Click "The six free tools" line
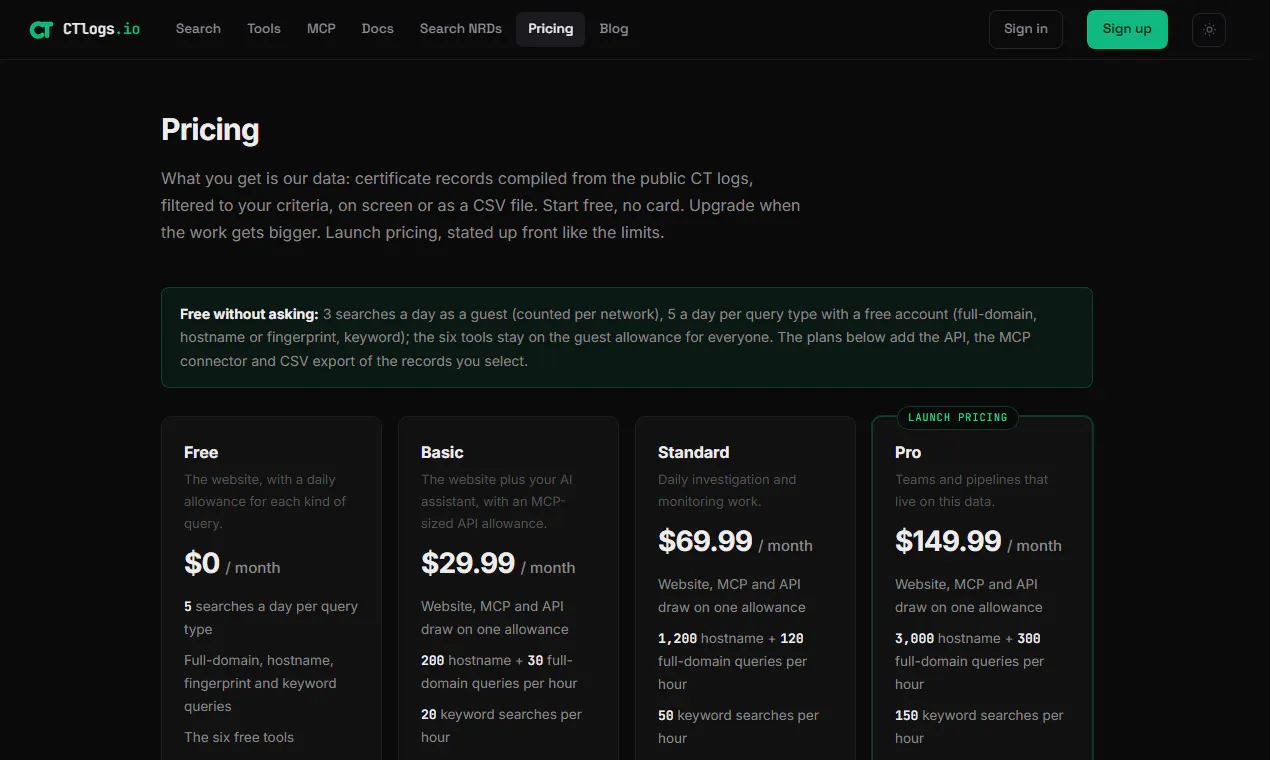The height and width of the screenshot is (760, 1270). pyautogui.click(x=239, y=737)
